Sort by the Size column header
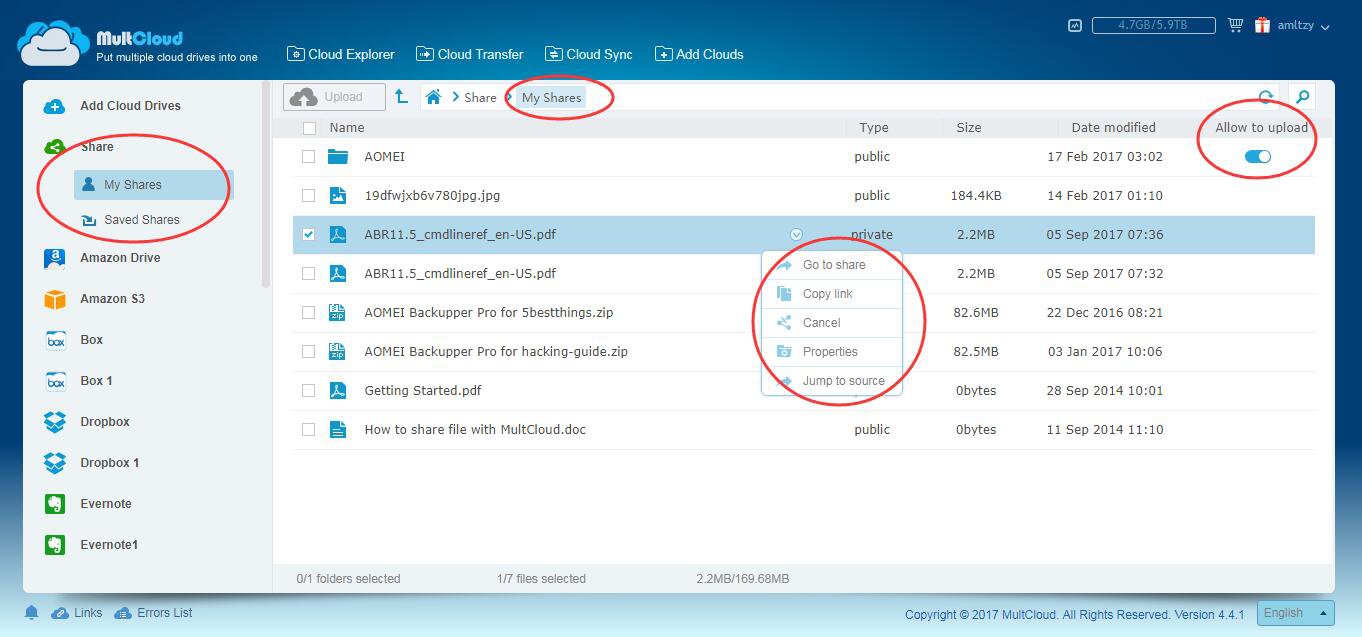The image size is (1362, 637). 969,128
